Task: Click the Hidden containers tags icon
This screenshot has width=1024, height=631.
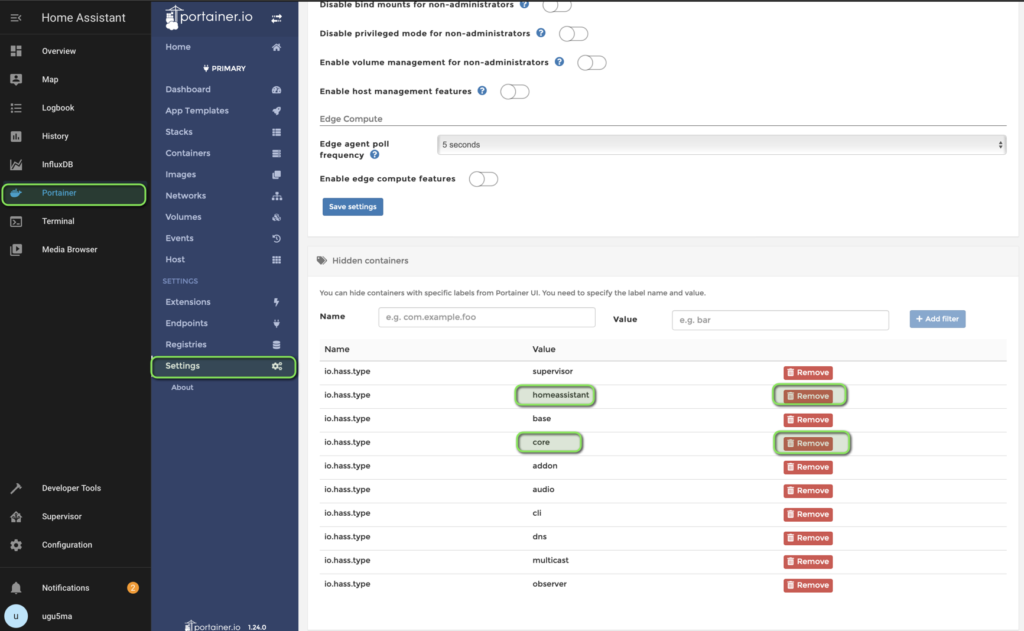Action: click(321, 260)
